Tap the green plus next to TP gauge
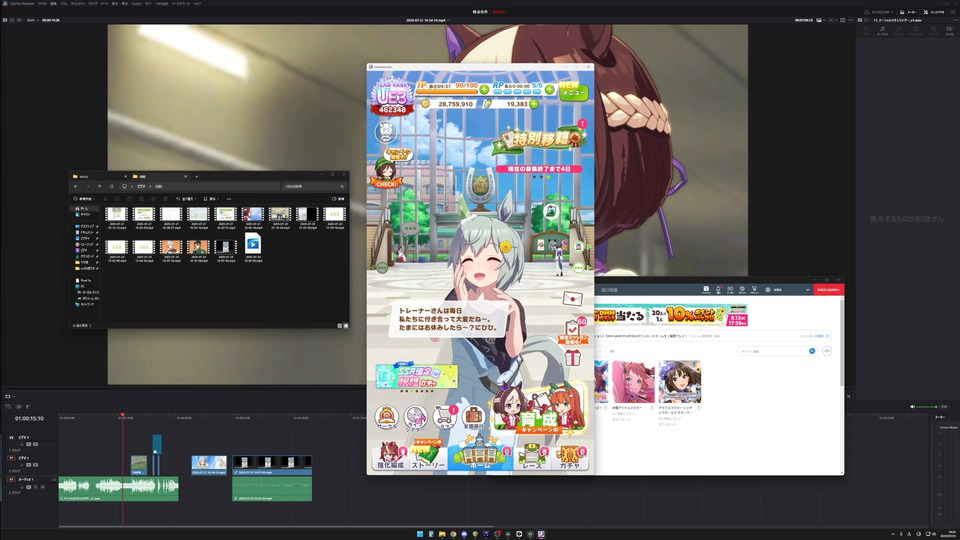The width and height of the screenshot is (960, 540). coord(484,89)
